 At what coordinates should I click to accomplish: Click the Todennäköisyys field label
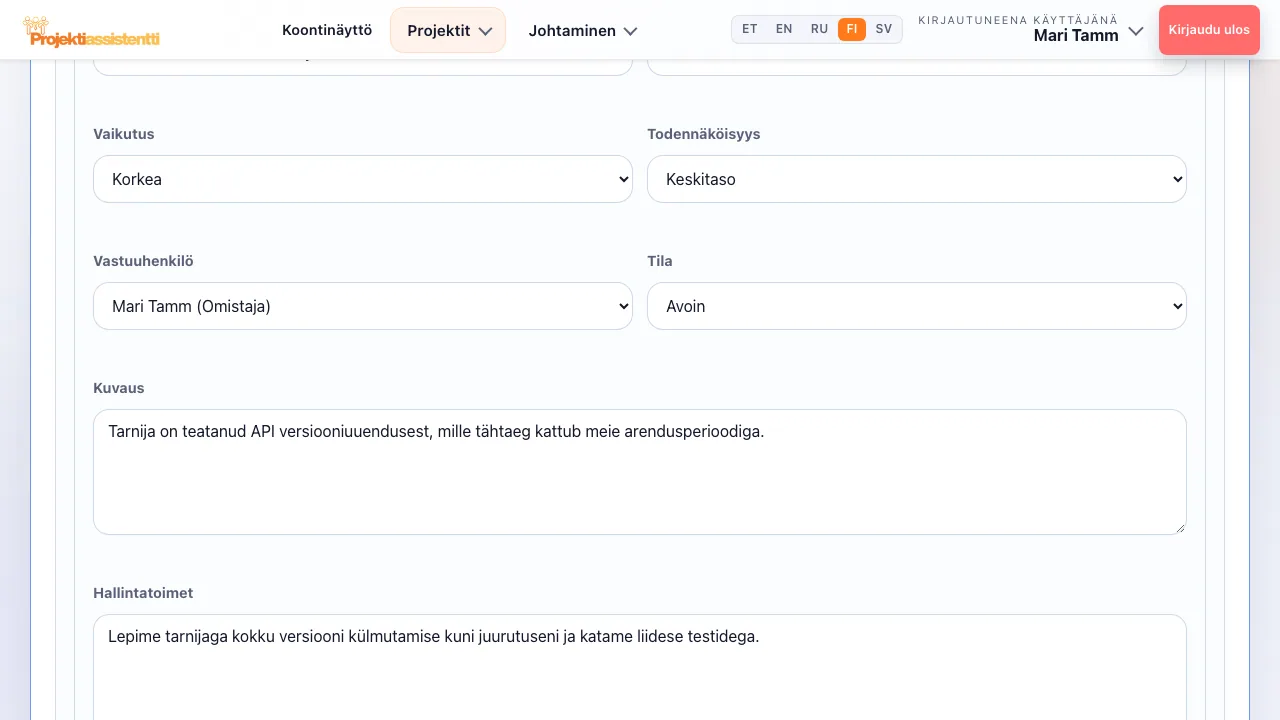pyautogui.click(x=704, y=134)
